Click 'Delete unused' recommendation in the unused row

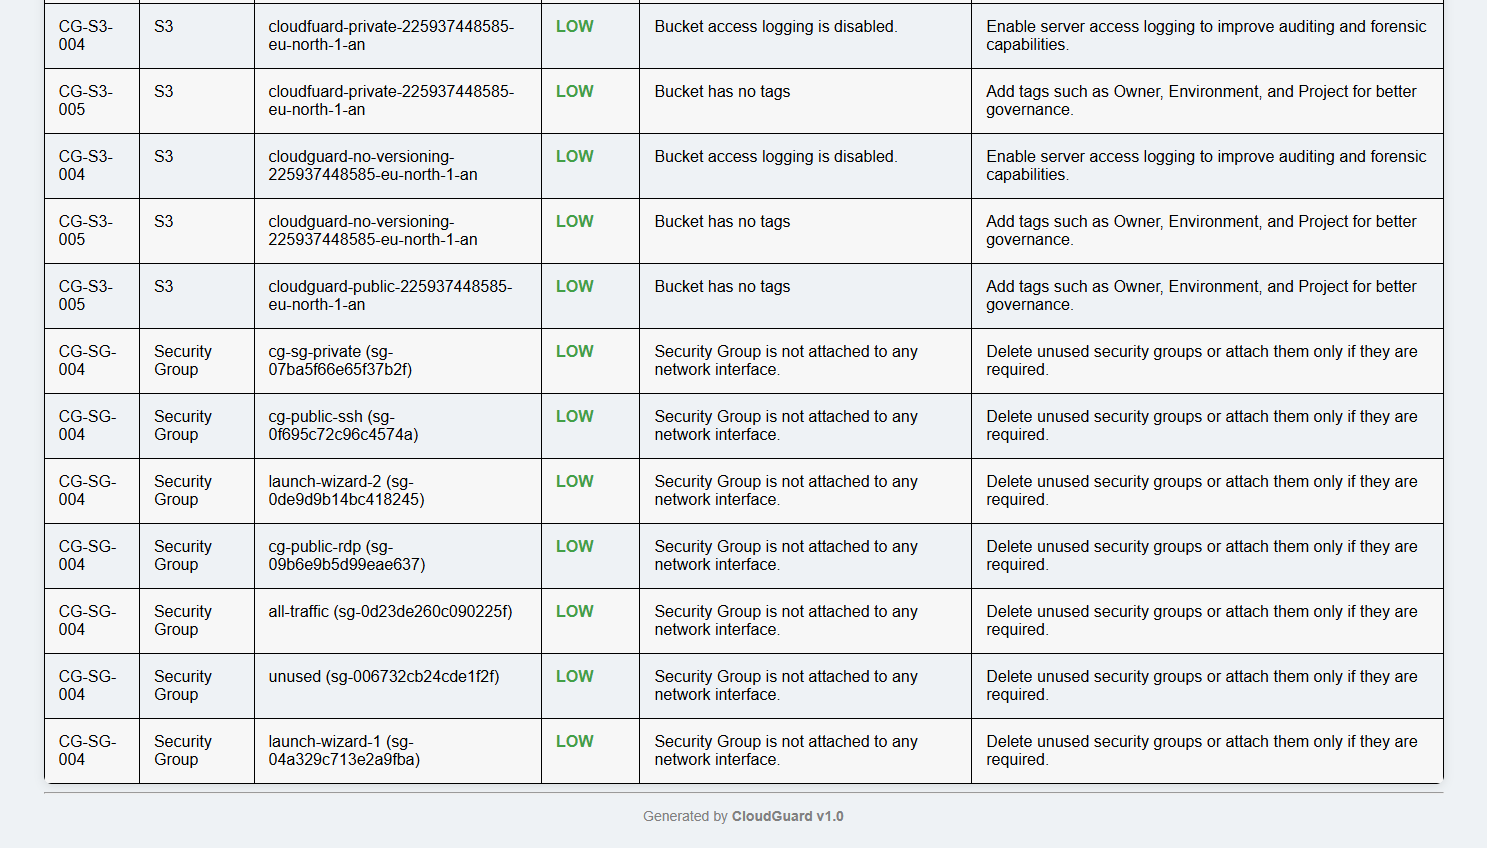[1202, 685]
